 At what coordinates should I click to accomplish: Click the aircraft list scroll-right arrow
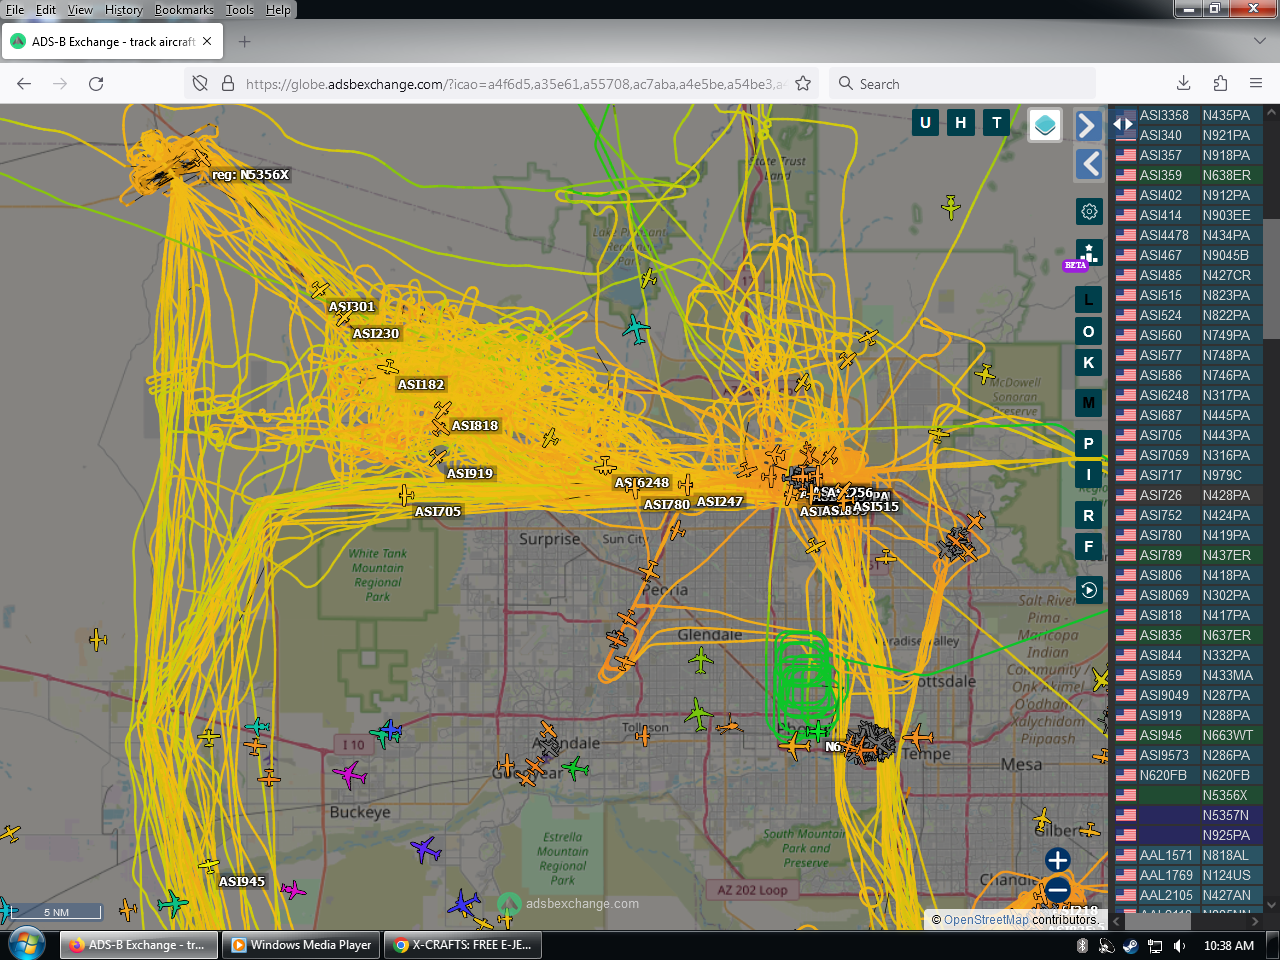(x=1257, y=920)
